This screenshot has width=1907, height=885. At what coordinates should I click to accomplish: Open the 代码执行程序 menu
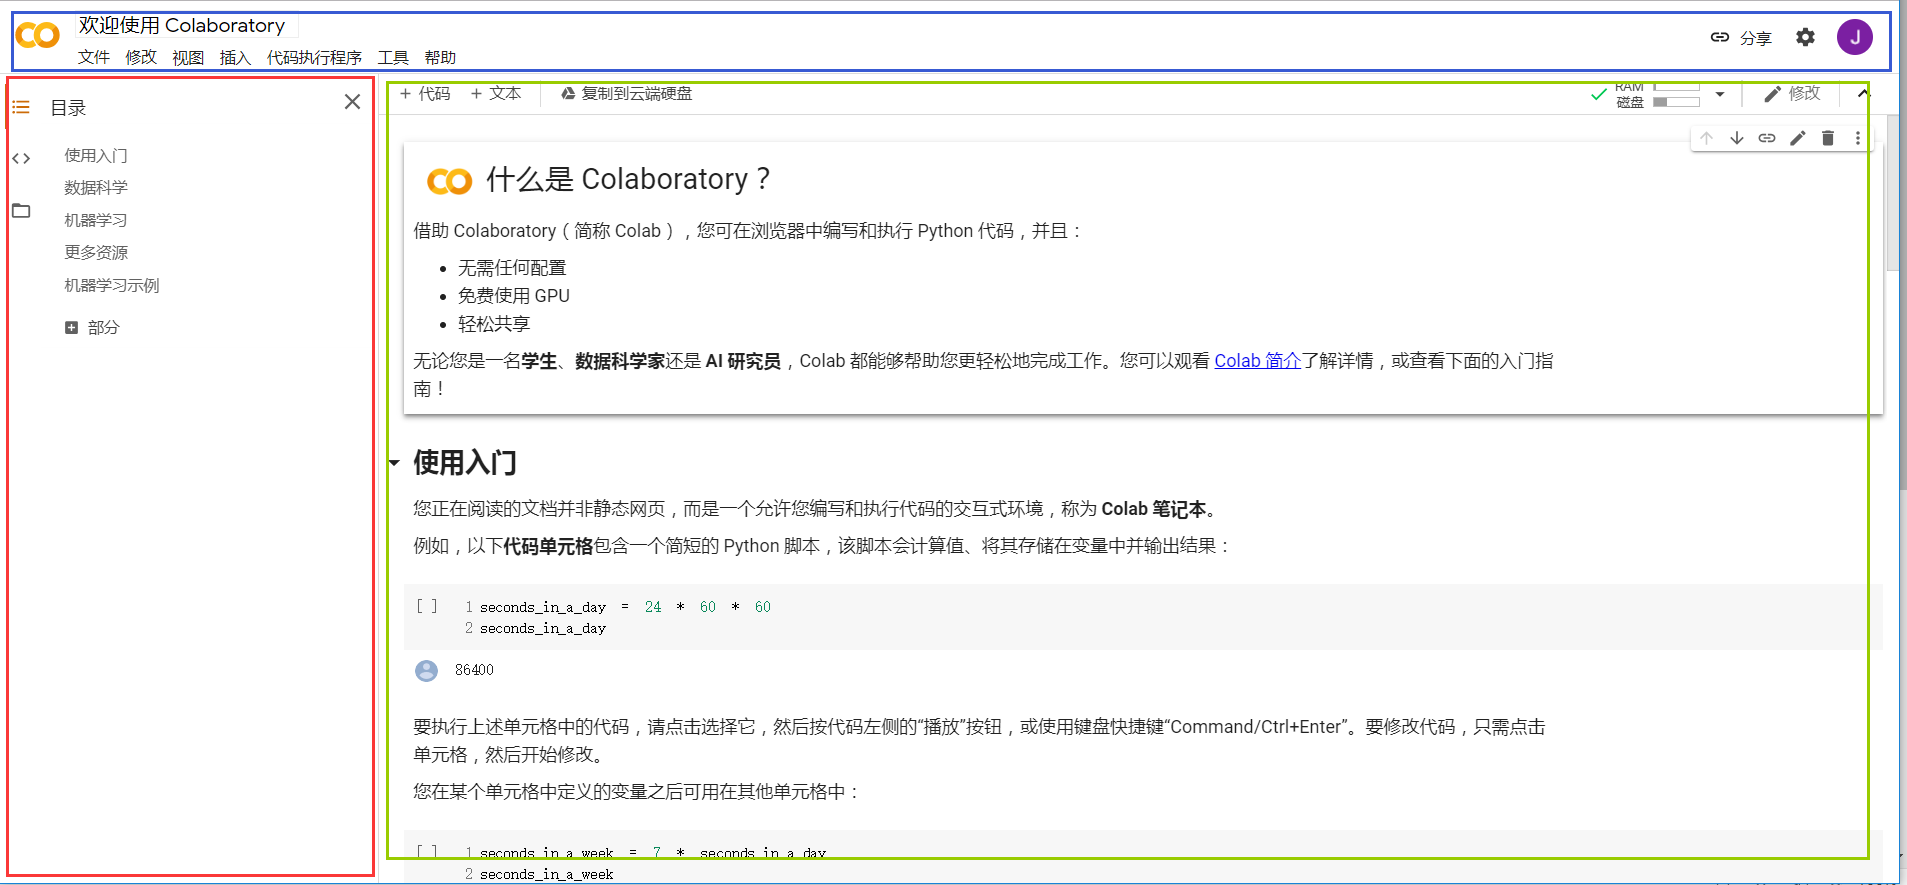314,57
